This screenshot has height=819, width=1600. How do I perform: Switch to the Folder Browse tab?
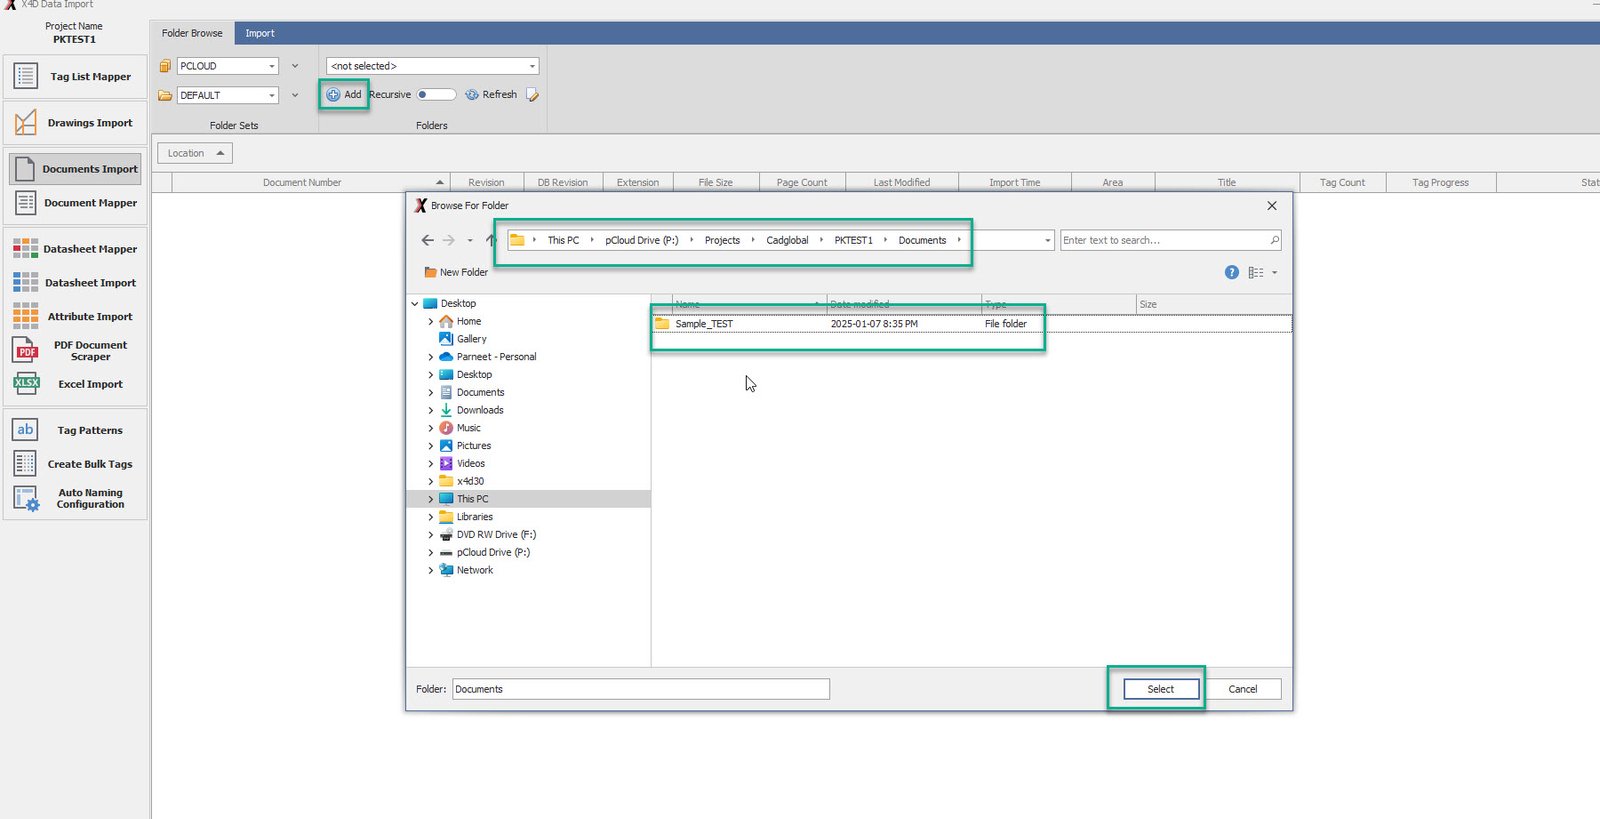pyautogui.click(x=192, y=33)
